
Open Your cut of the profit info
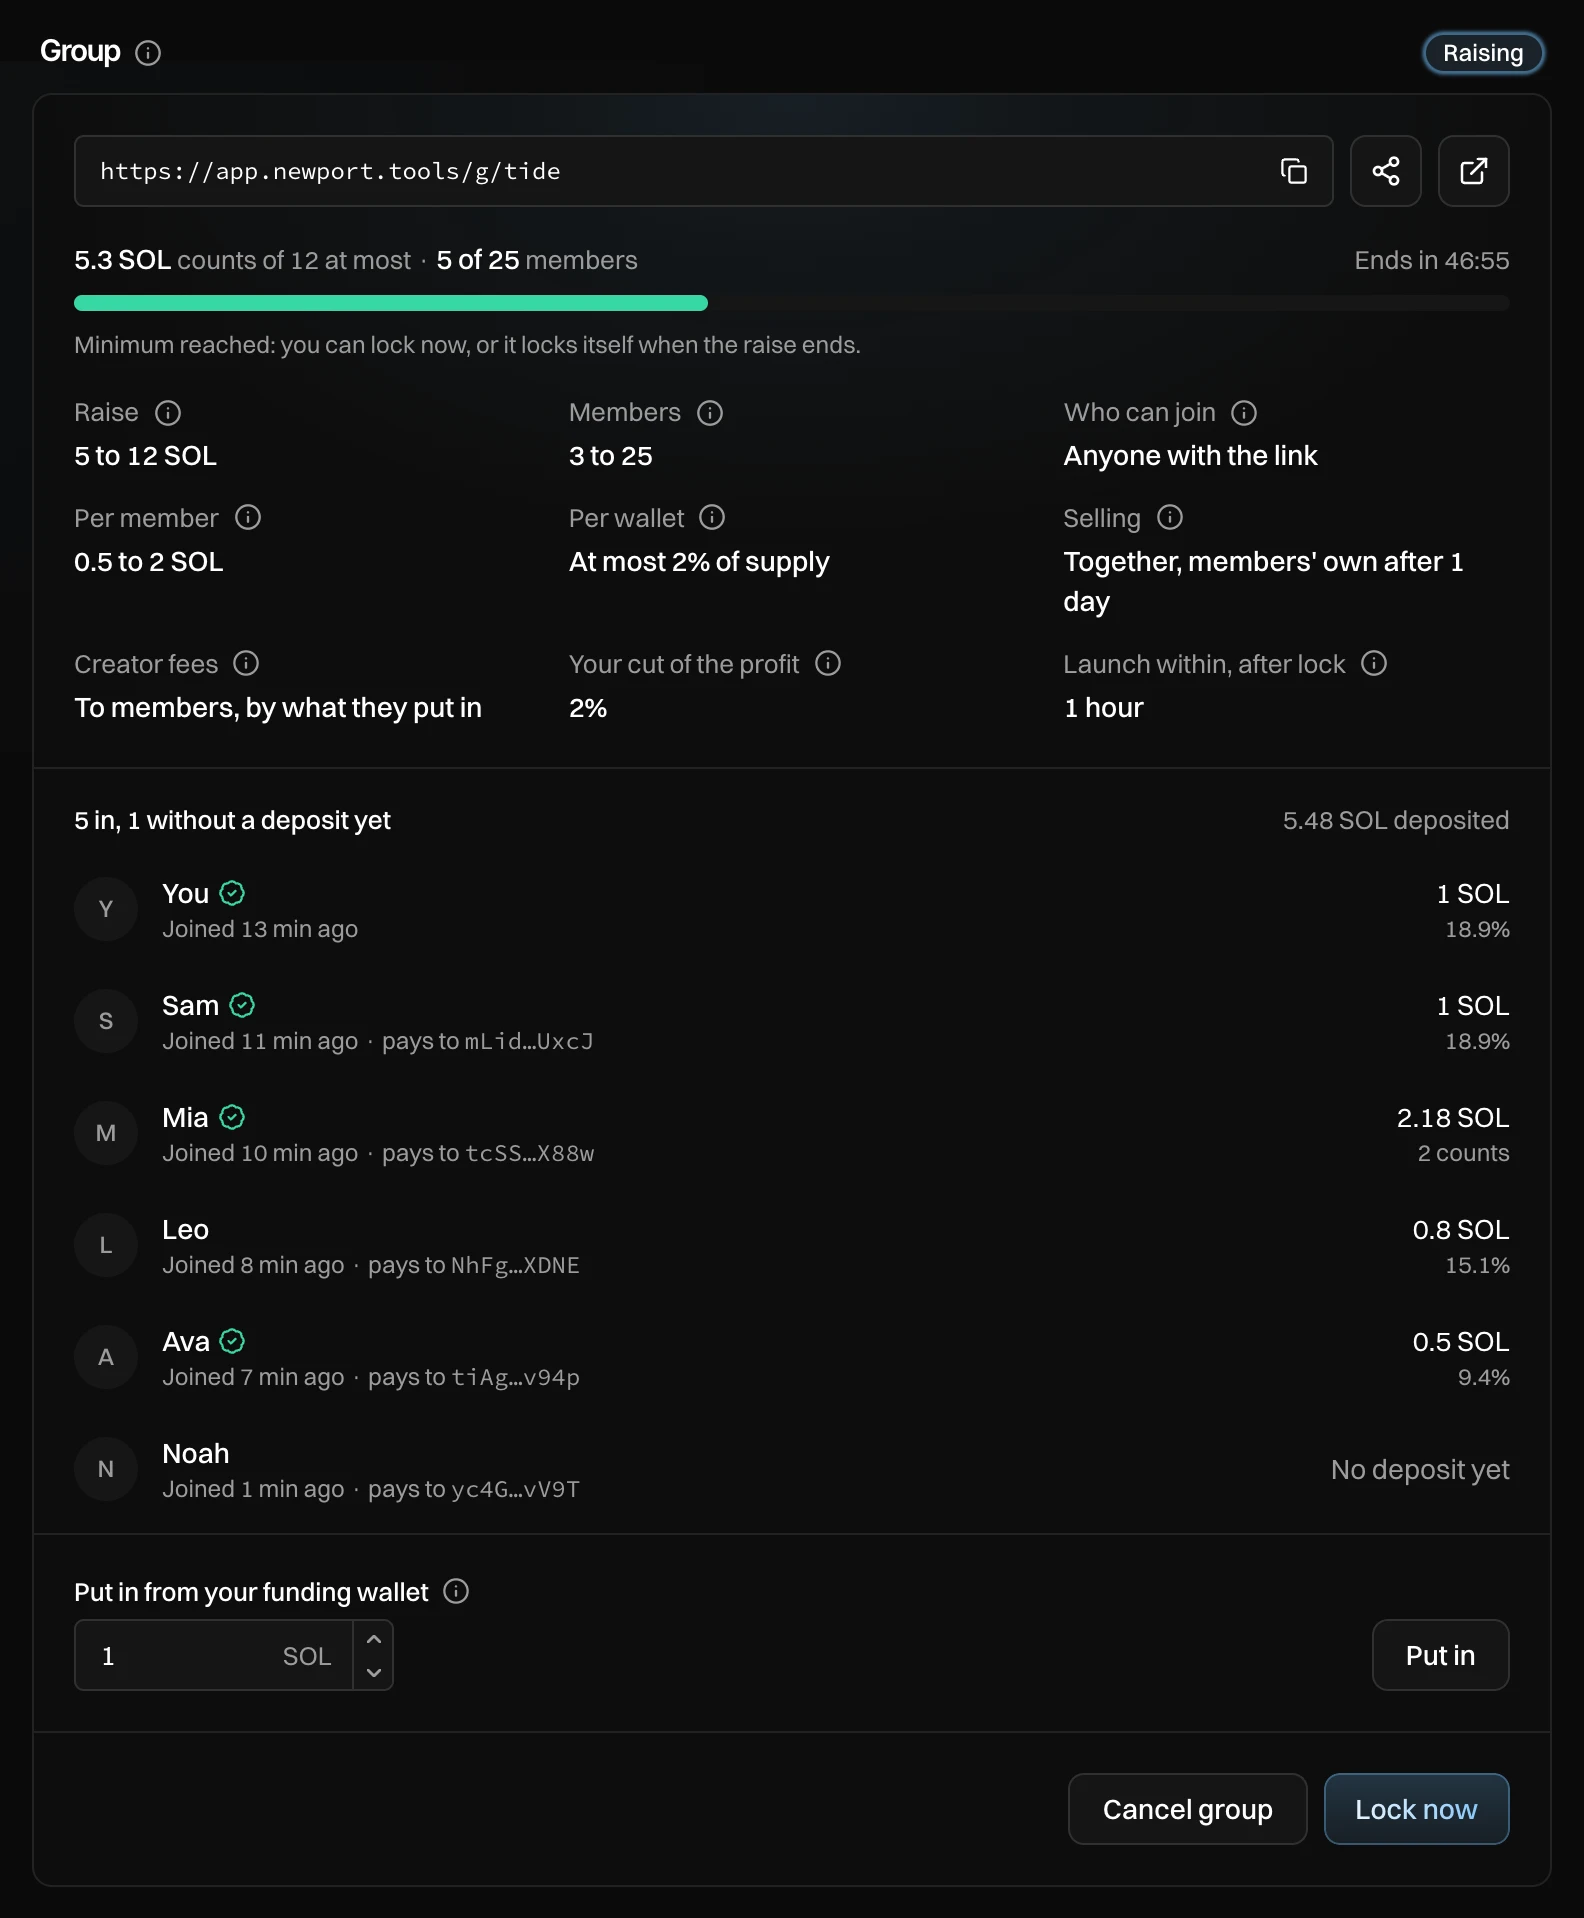pyautogui.click(x=828, y=664)
